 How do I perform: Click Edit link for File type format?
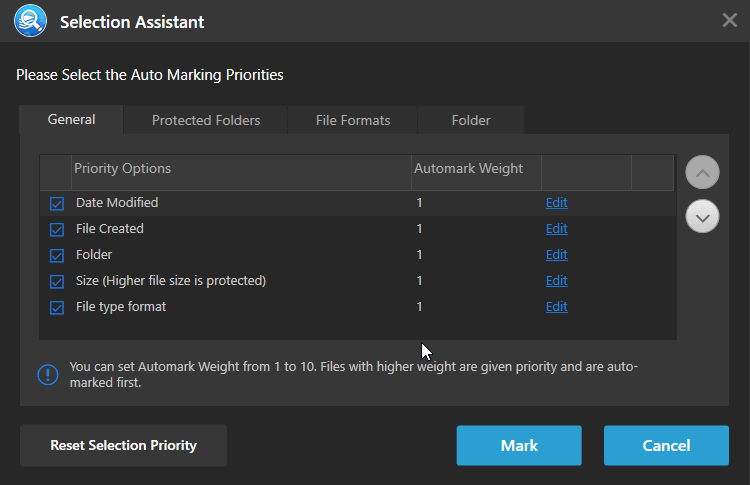(556, 307)
